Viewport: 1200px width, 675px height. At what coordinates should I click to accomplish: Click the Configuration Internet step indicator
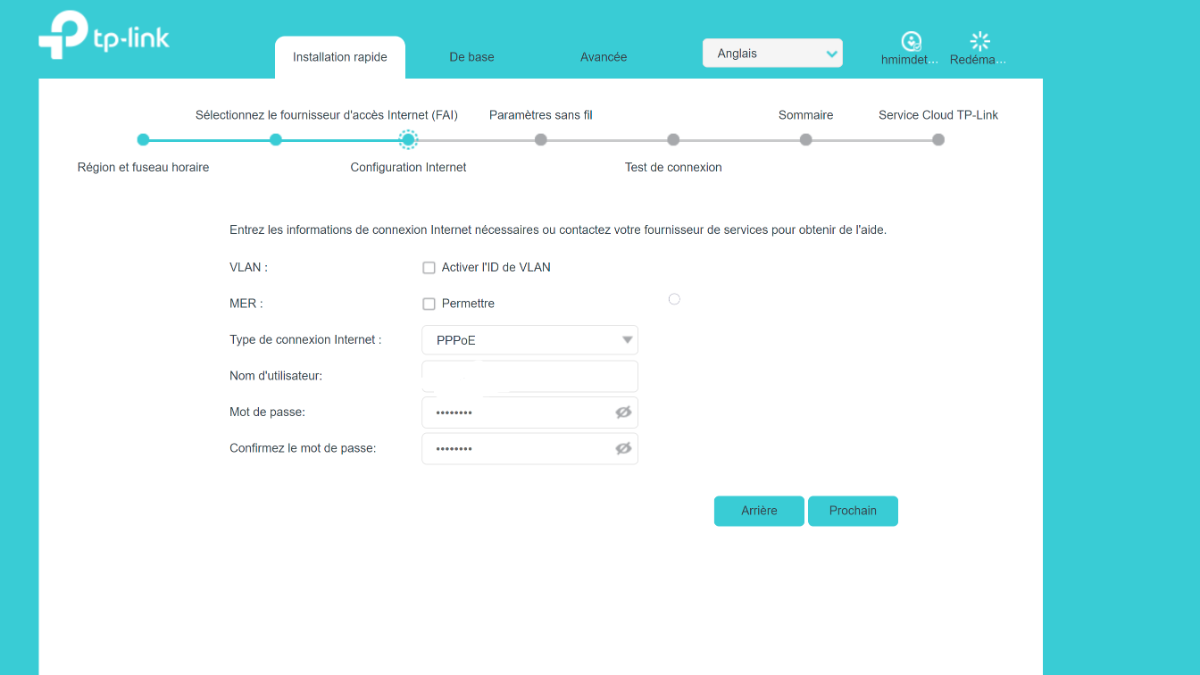pyautogui.click(x=408, y=140)
